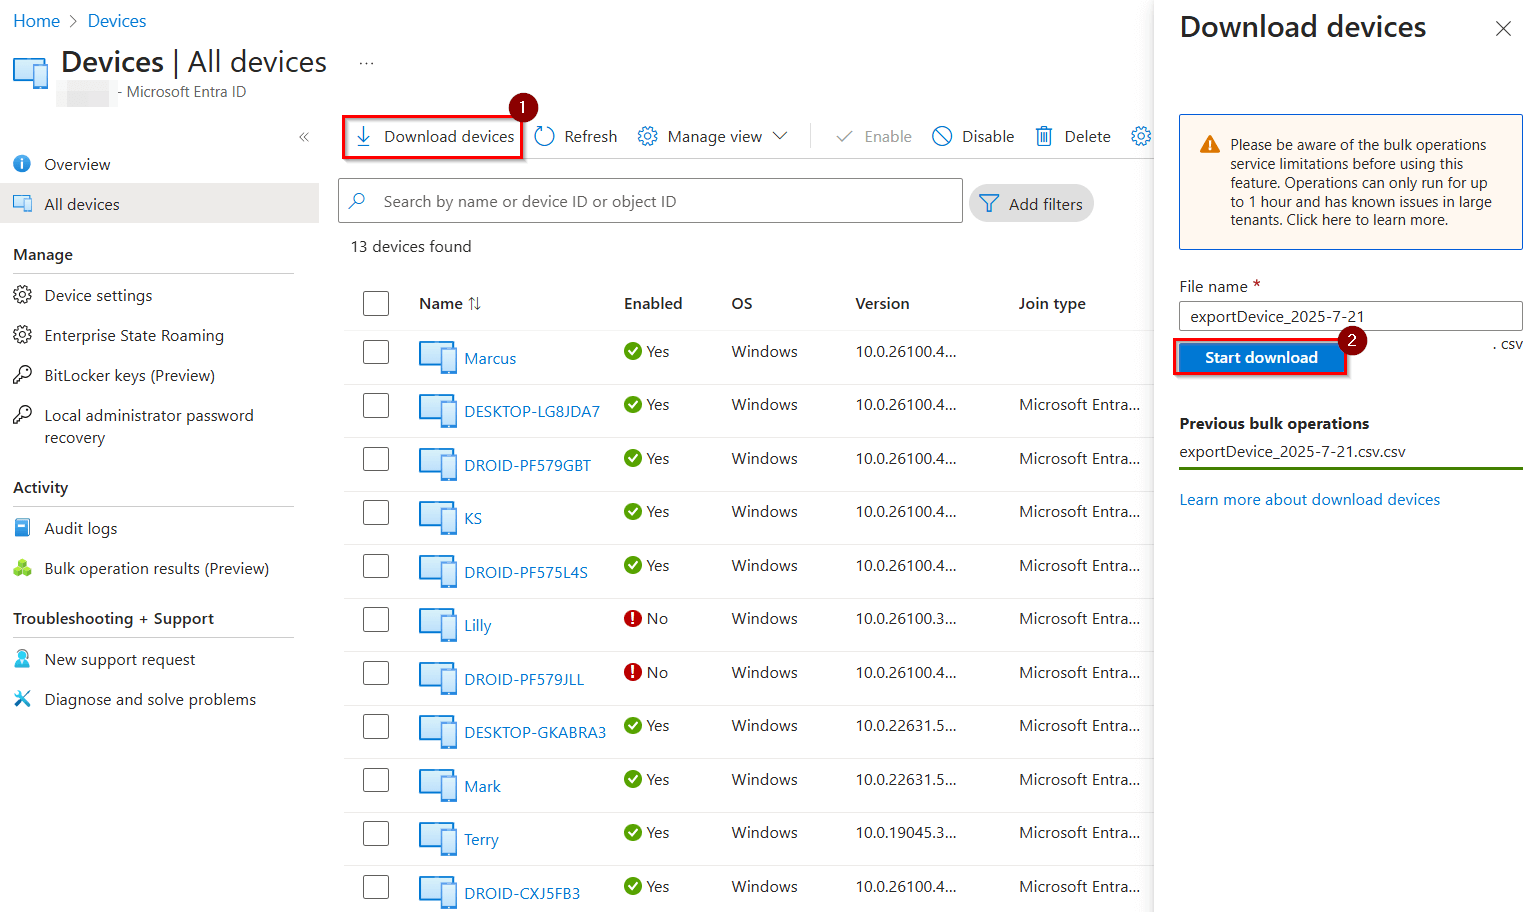Click the BitLocker keys key icon
Image resolution: width=1540 pixels, height=912 pixels.
click(x=23, y=375)
